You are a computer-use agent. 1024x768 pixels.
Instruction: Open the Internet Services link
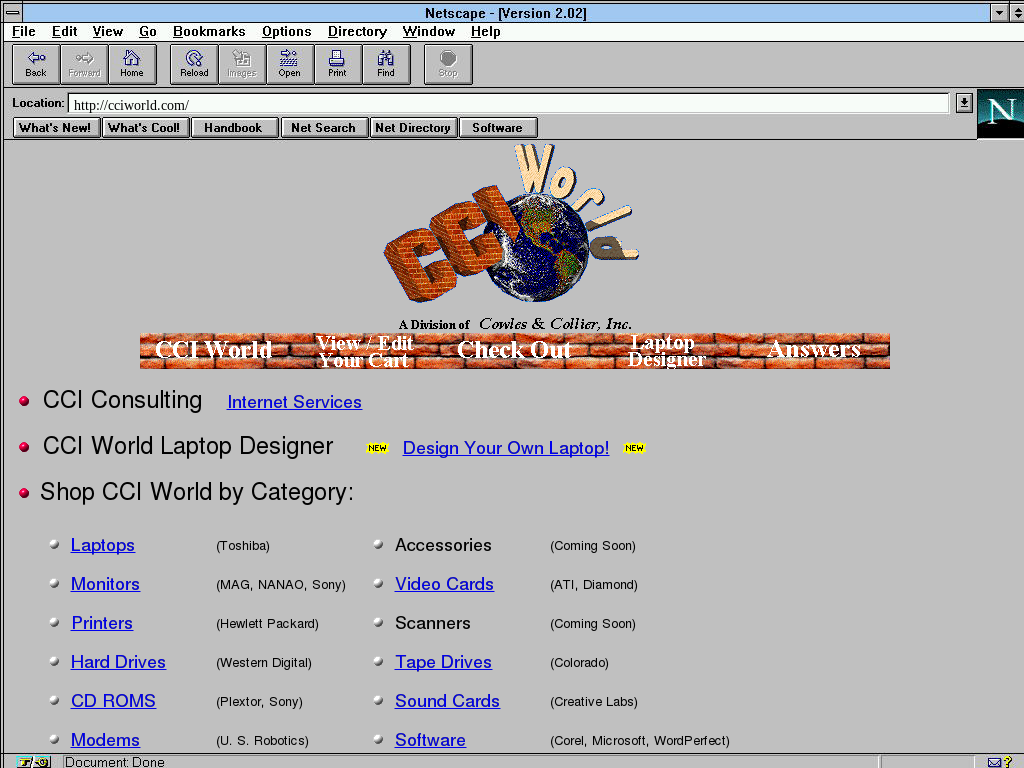(294, 402)
